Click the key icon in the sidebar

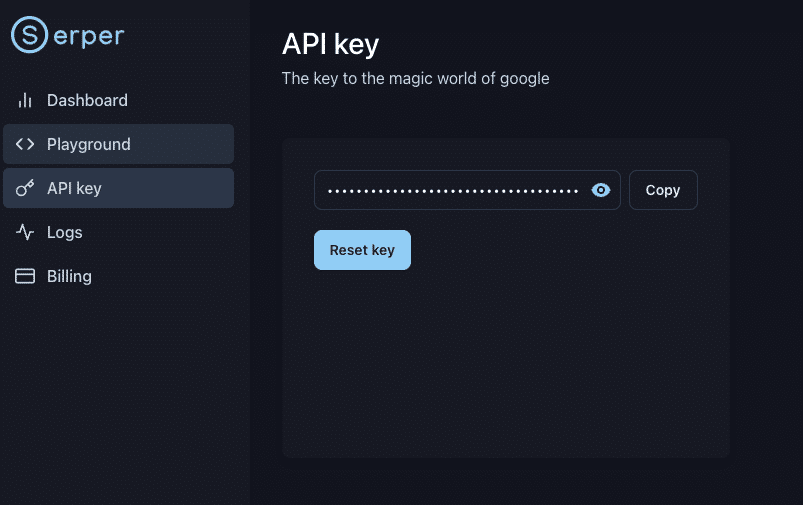(25, 188)
